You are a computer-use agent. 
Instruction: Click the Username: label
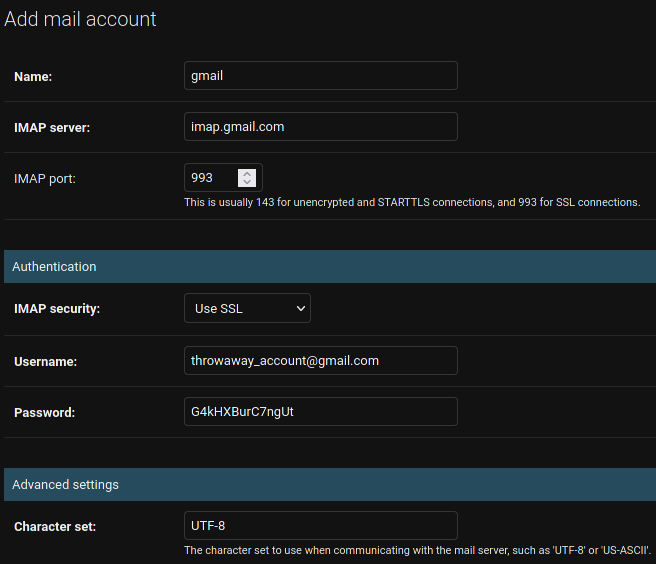click(46, 361)
